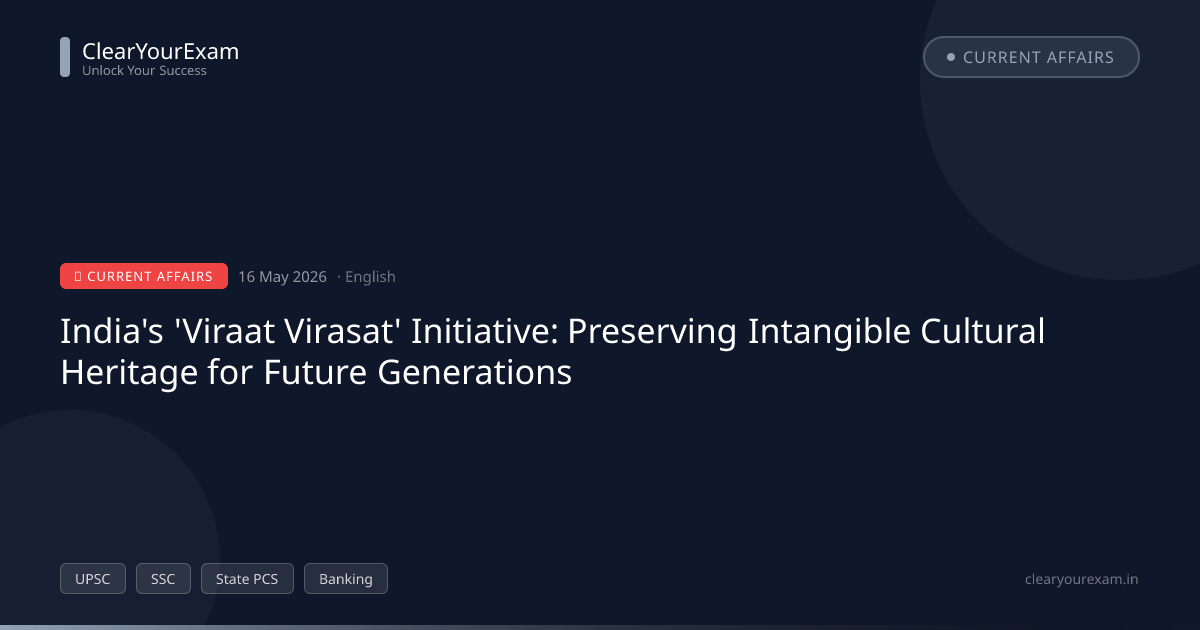Click the ClearYourExam brand name

(160, 51)
